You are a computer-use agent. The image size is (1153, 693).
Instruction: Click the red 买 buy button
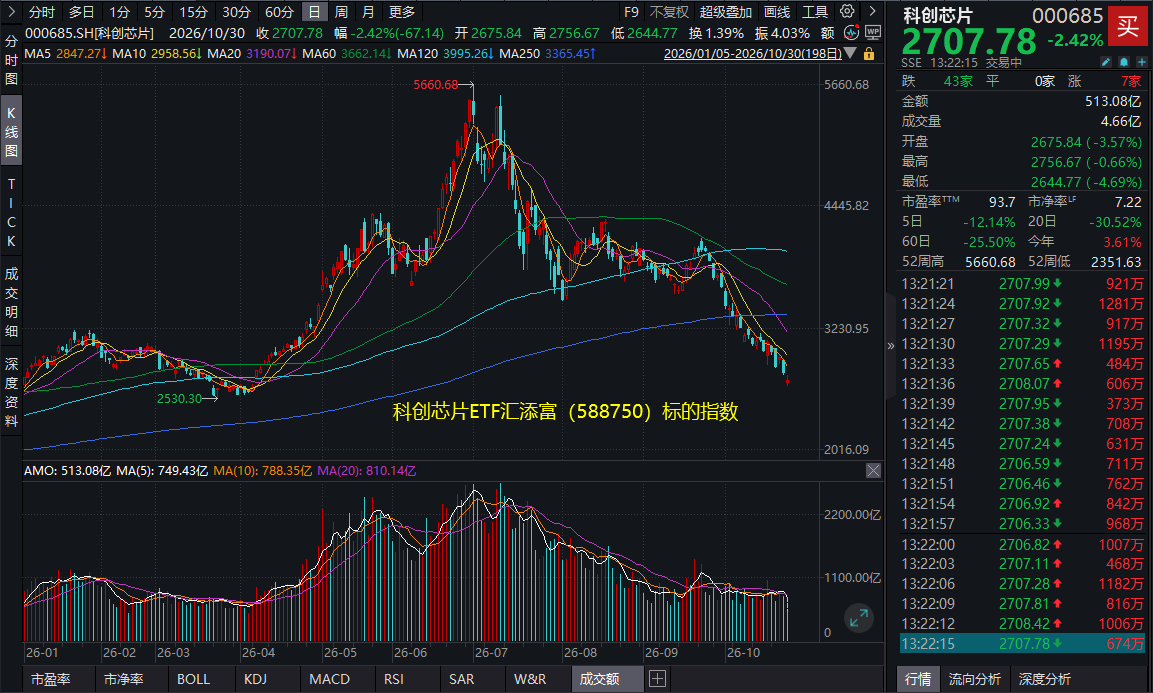point(1128,27)
